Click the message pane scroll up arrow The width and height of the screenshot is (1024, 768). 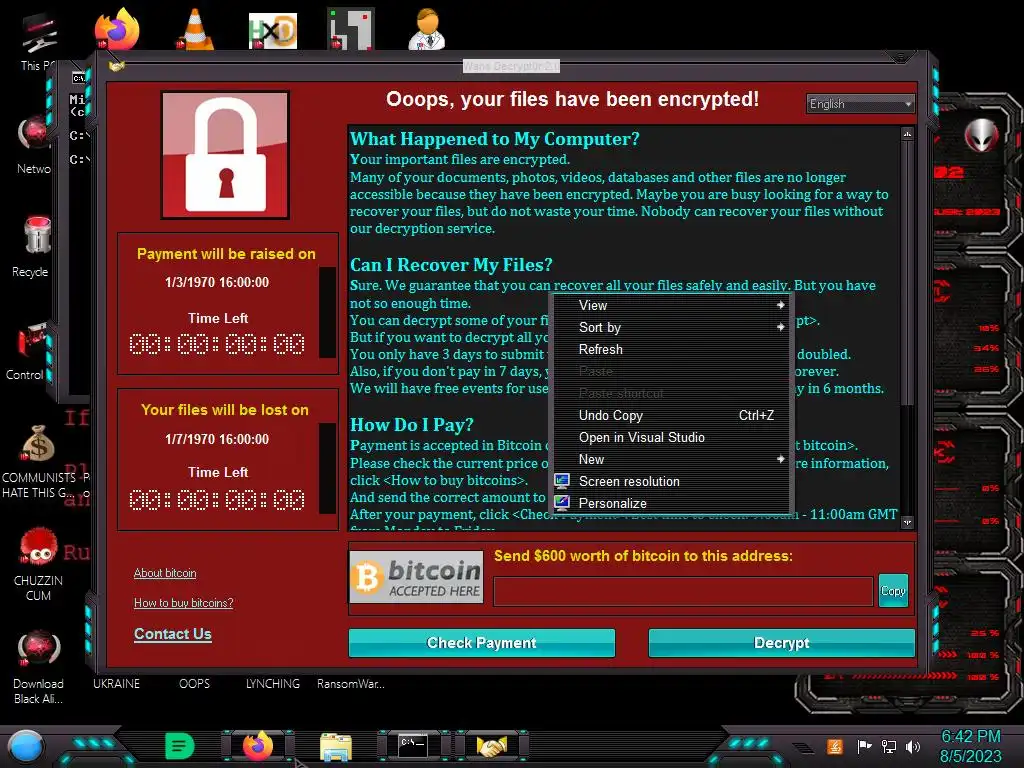pyautogui.click(x=907, y=134)
